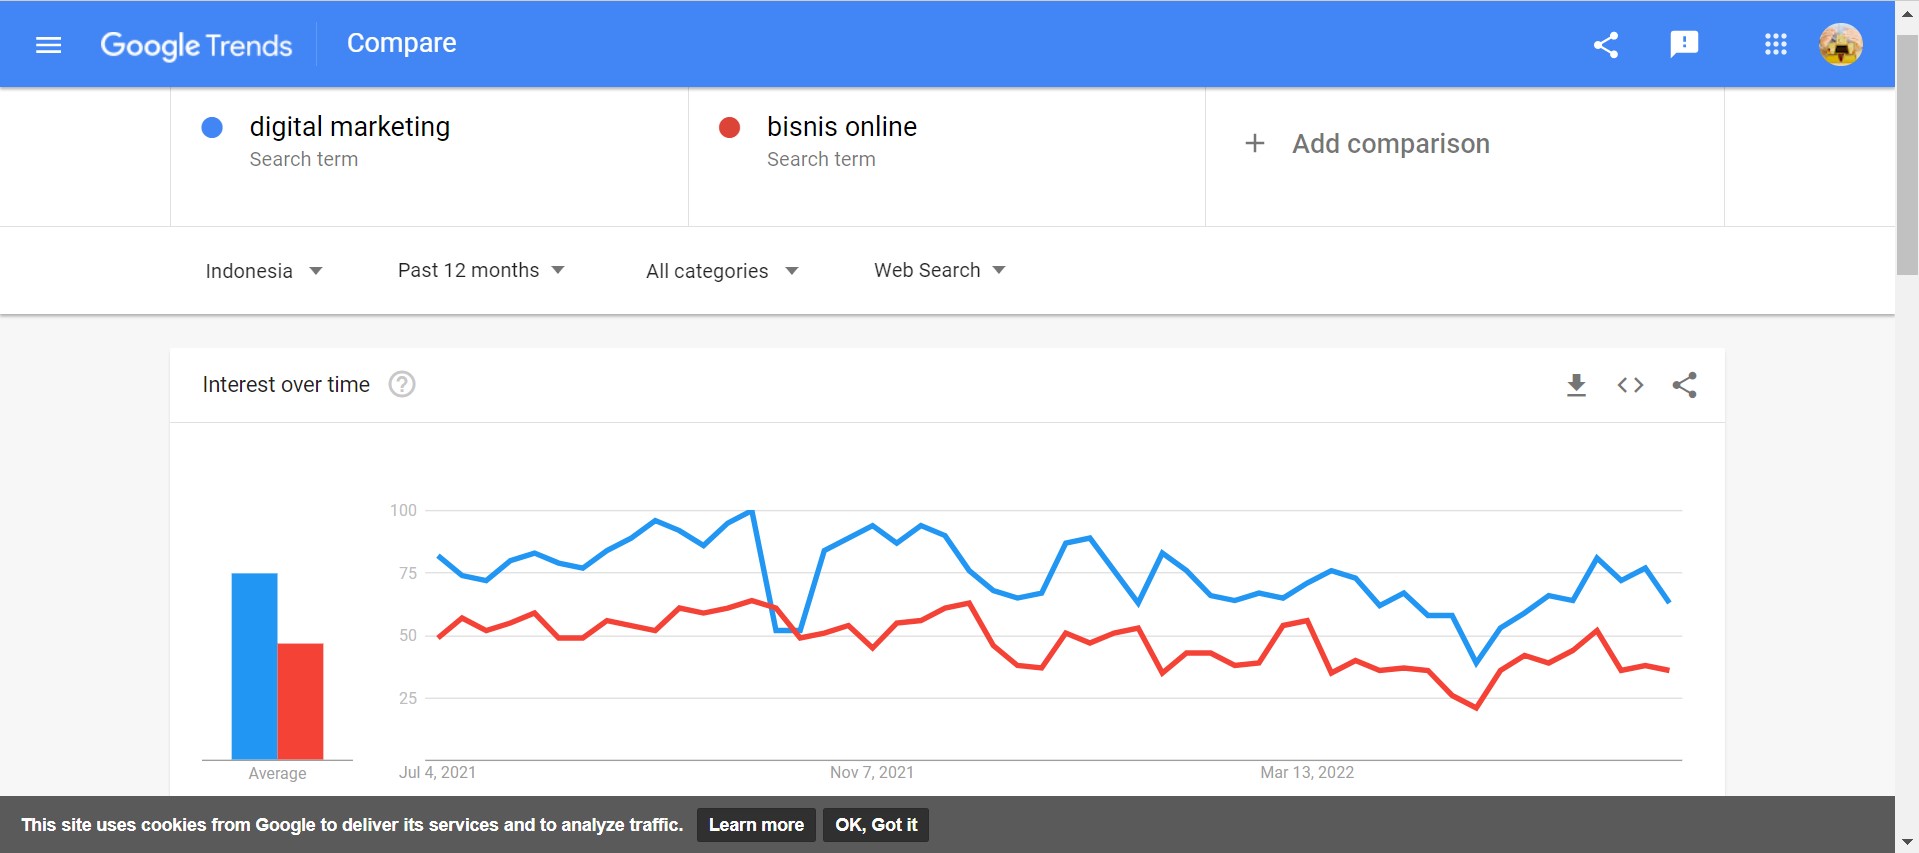The width and height of the screenshot is (1919, 853).
Task: Click the share icon in header
Action: (1606, 45)
